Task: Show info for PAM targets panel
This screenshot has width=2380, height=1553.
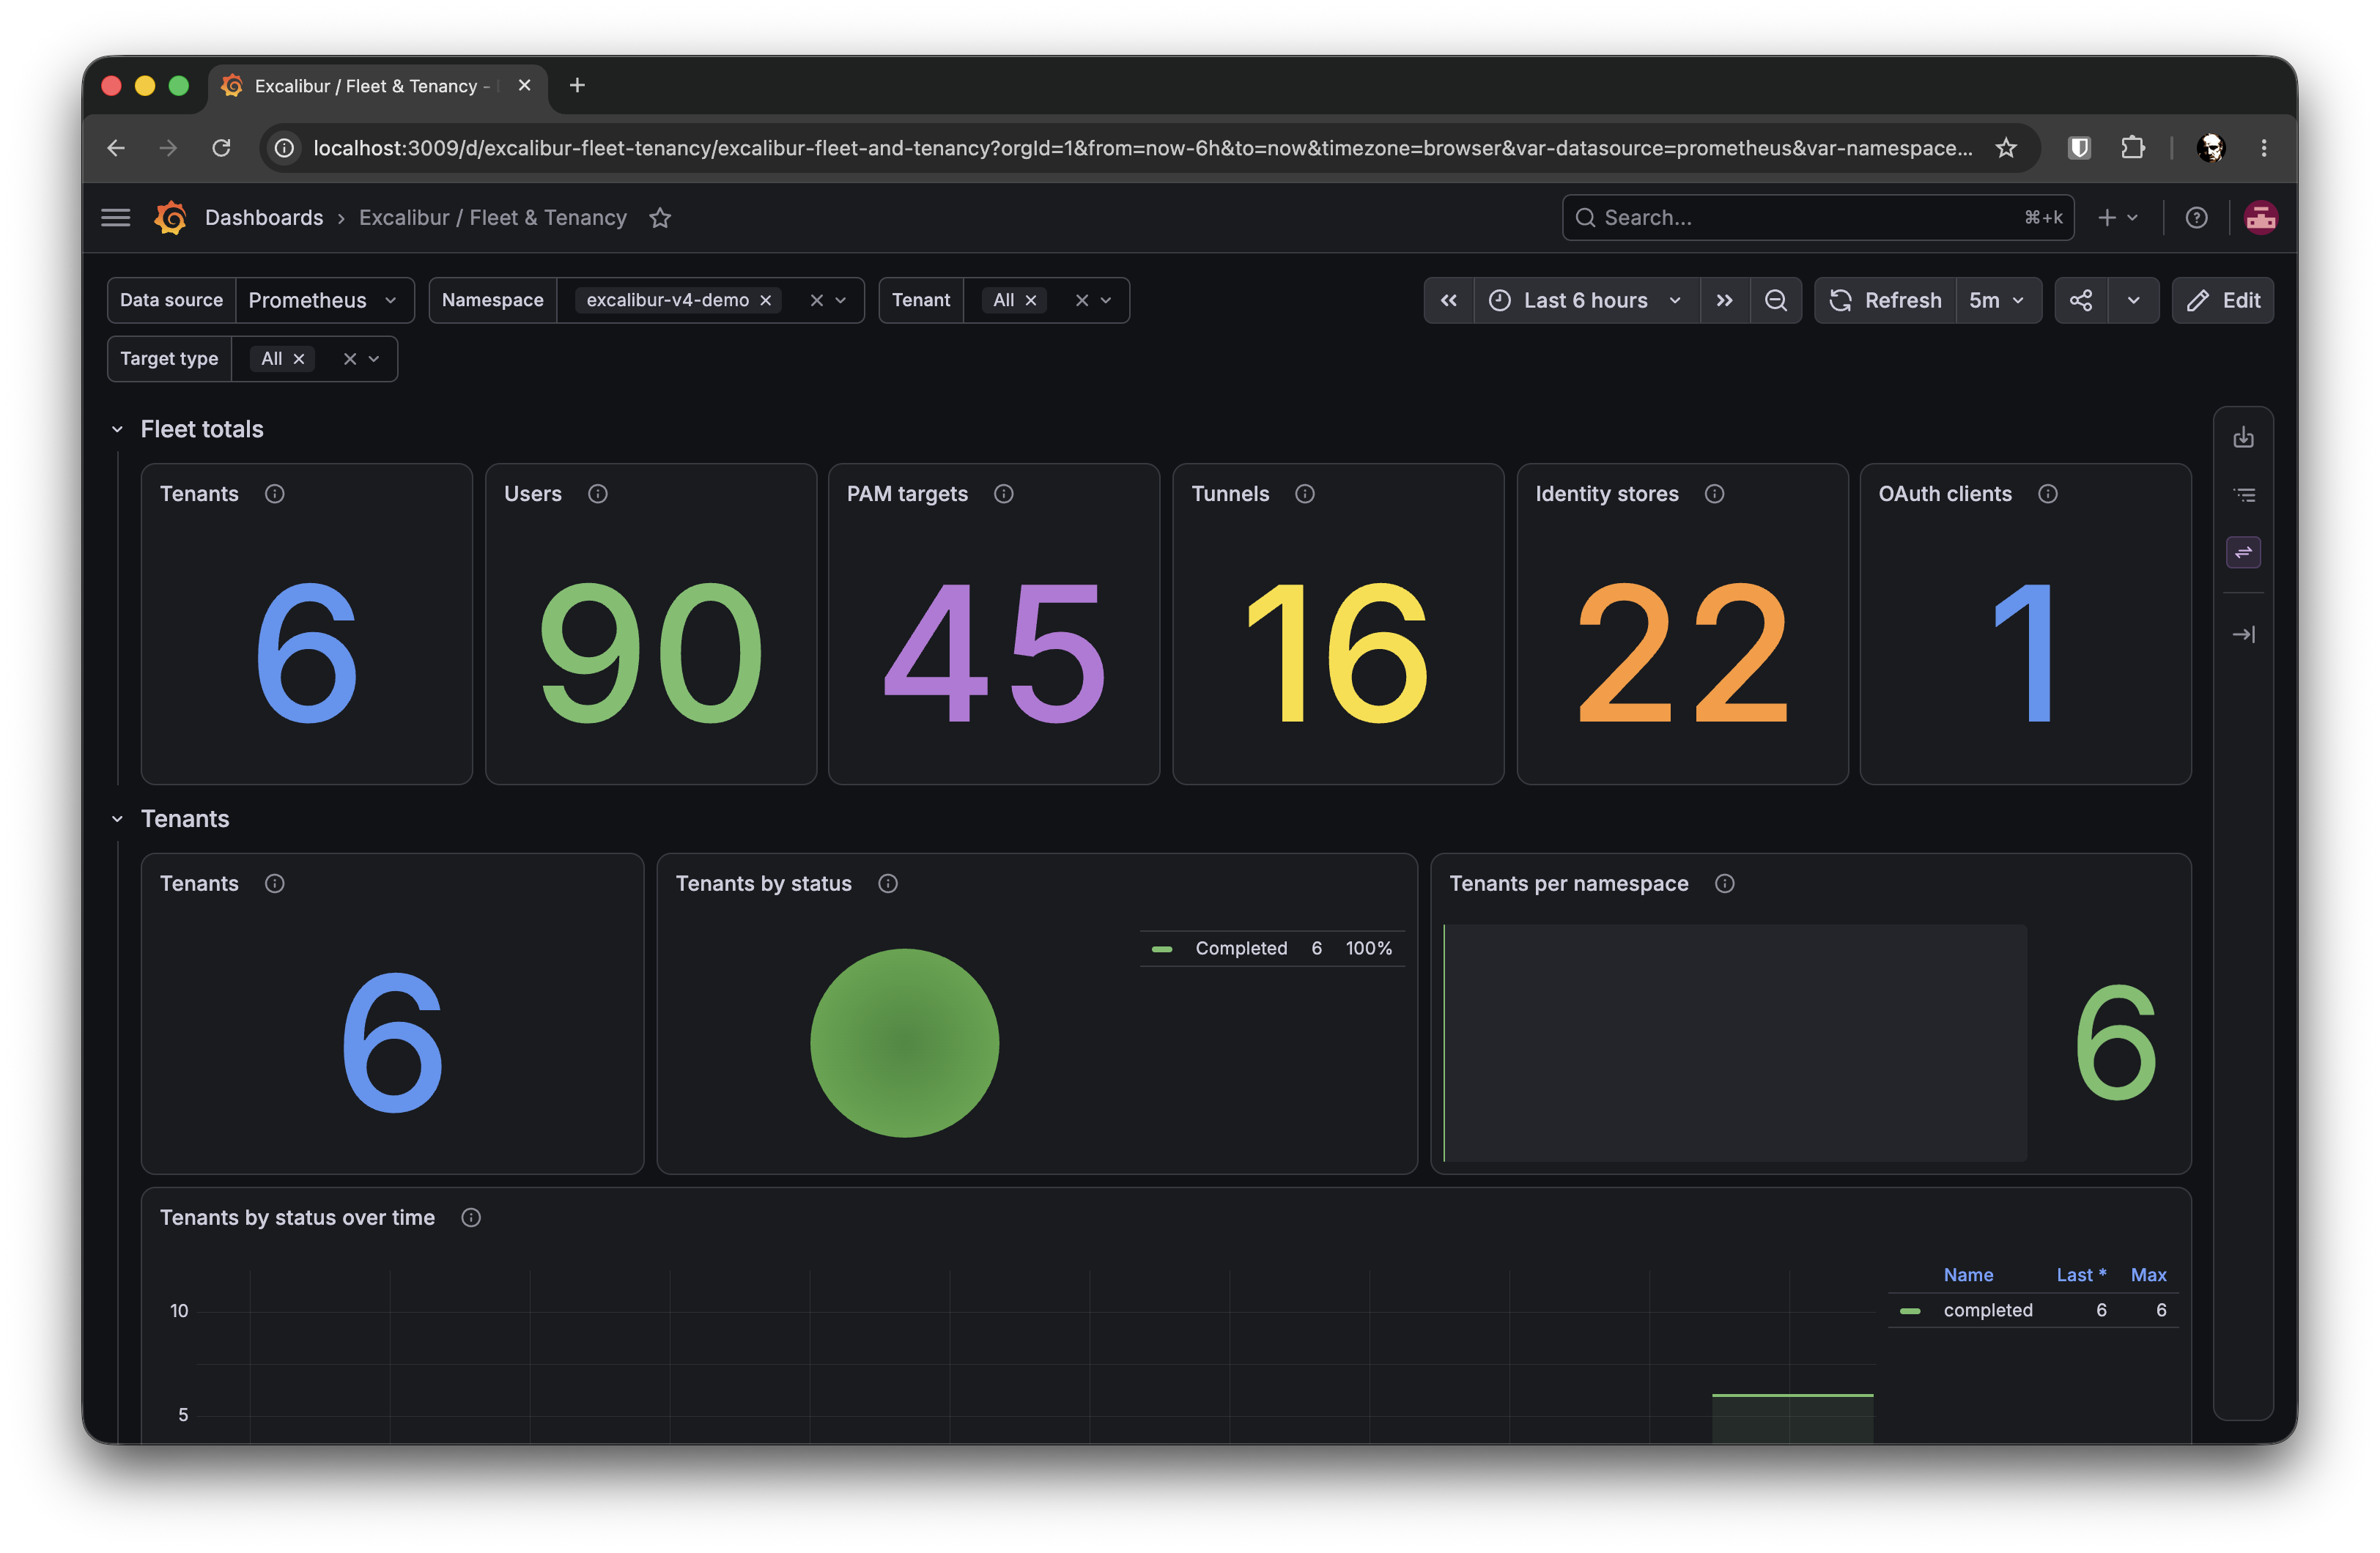Action: (x=1004, y=493)
